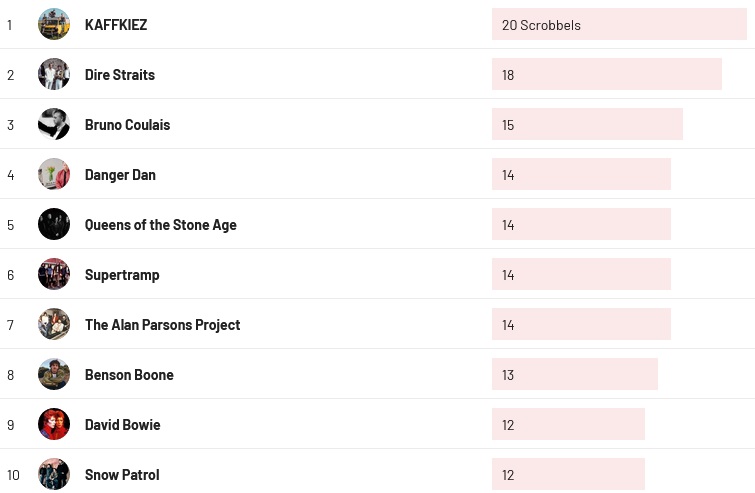The height and width of the screenshot is (493, 755).
Task: Click Danger Dan avatar picture
Action: click(x=54, y=174)
